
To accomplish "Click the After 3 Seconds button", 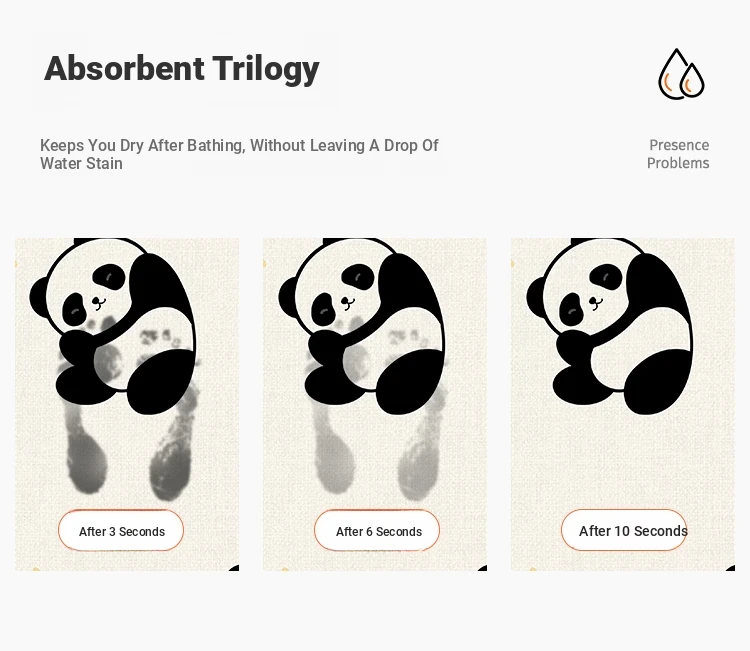I will (x=121, y=530).
